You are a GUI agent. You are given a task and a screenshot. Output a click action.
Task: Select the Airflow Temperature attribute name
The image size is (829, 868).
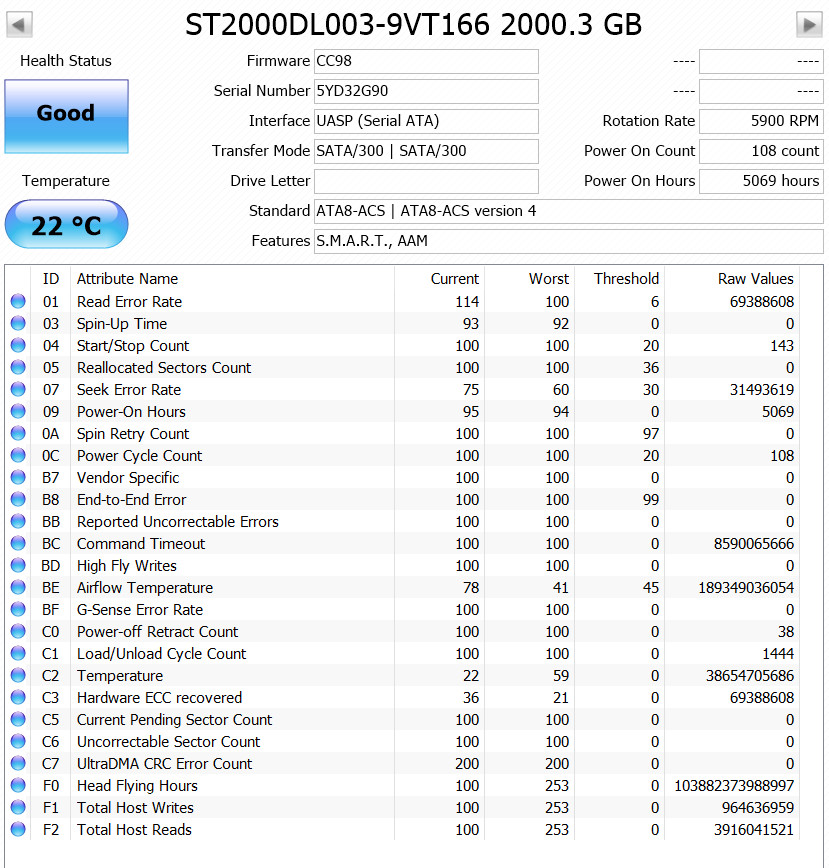pyautogui.click(x=145, y=588)
